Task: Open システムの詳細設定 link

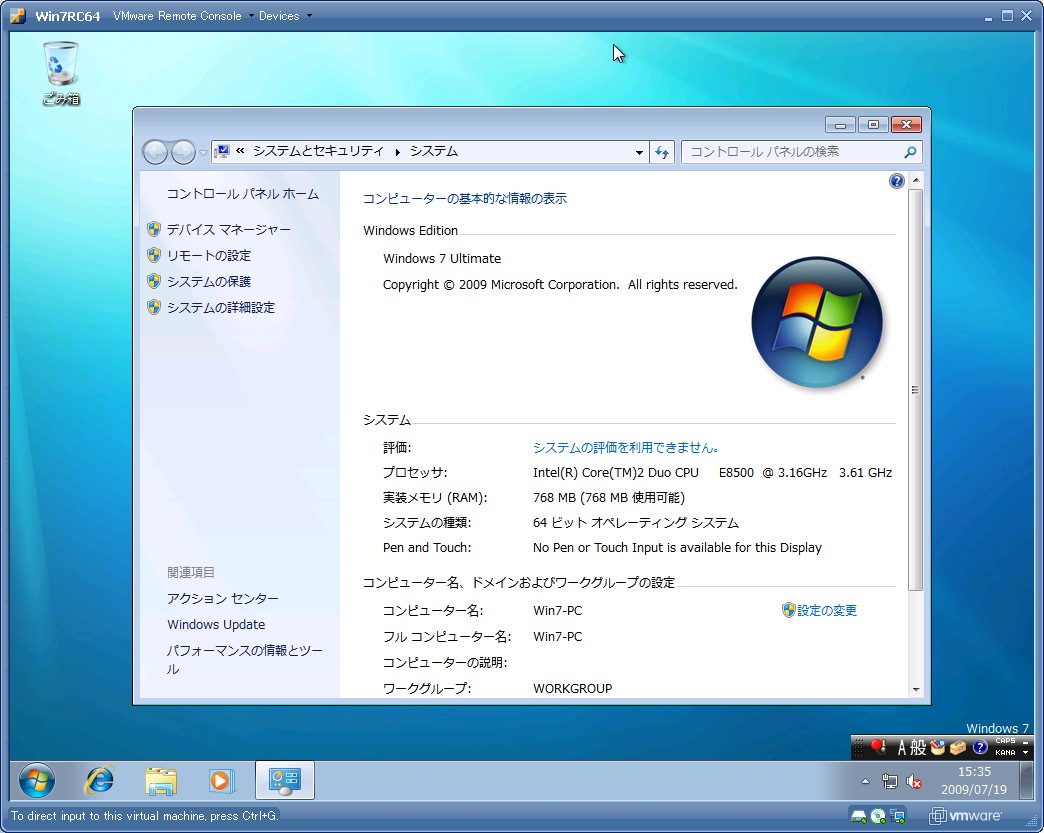Action: pyautogui.click(x=220, y=308)
